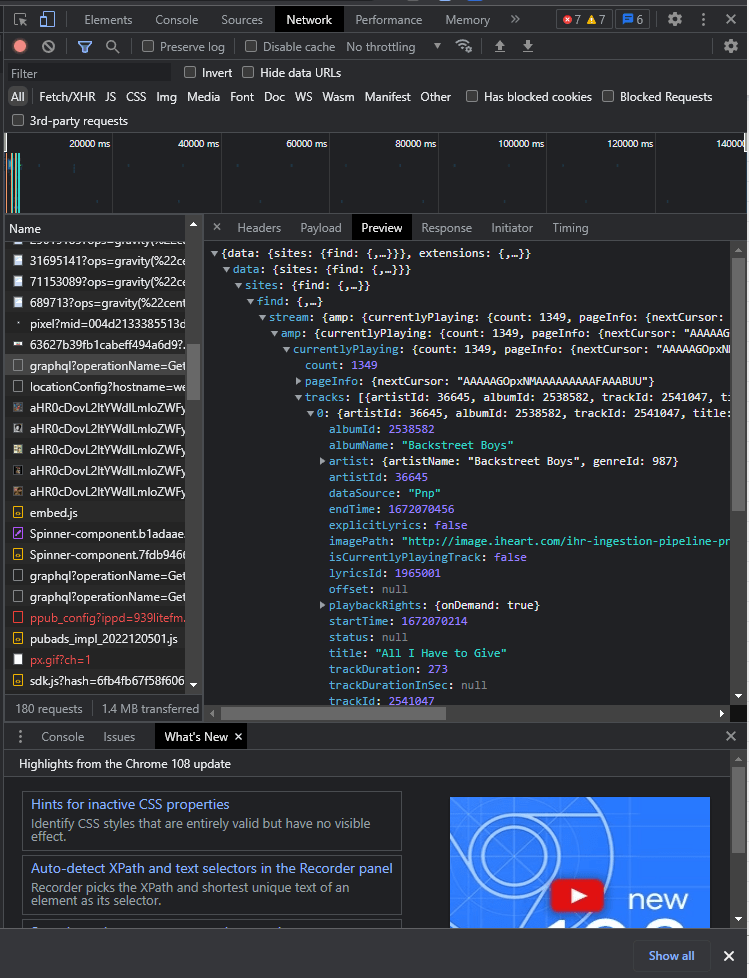Image resolution: width=749 pixels, height=978 pixels.
Task: Open the No throttling dropdown
Action: coord(394,47)
